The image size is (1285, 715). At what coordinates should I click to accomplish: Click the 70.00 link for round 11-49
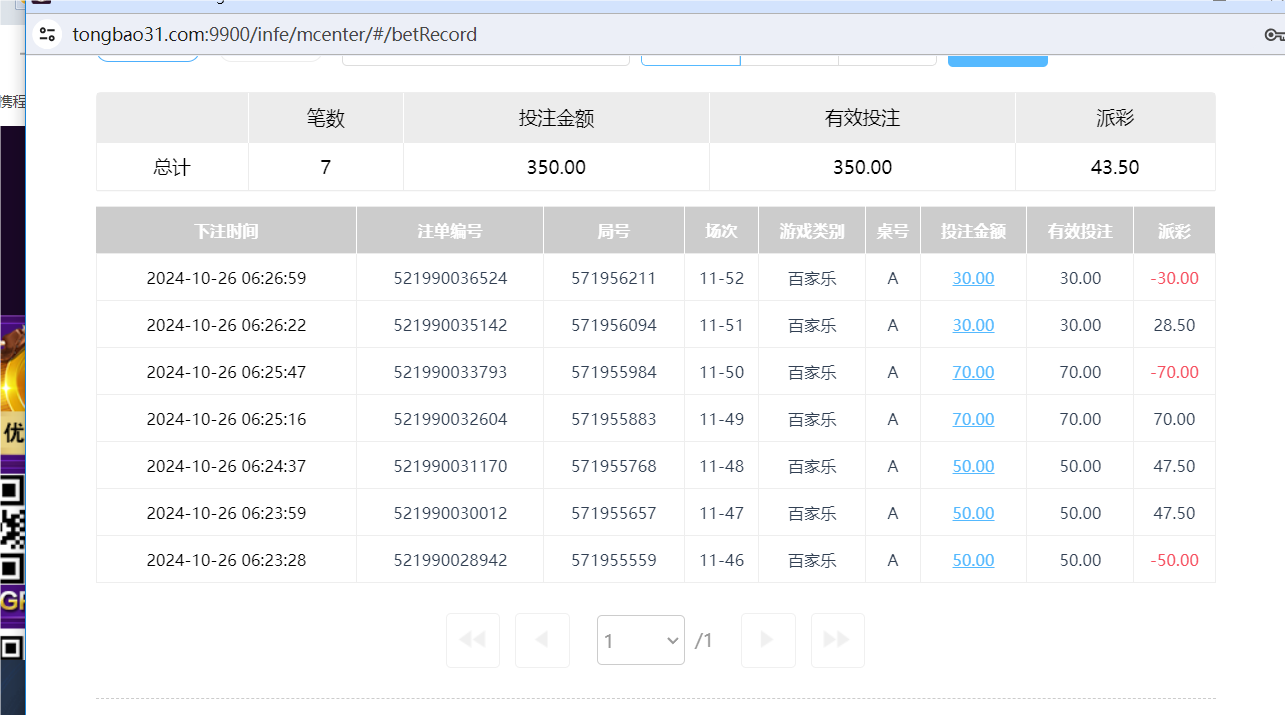972,418
